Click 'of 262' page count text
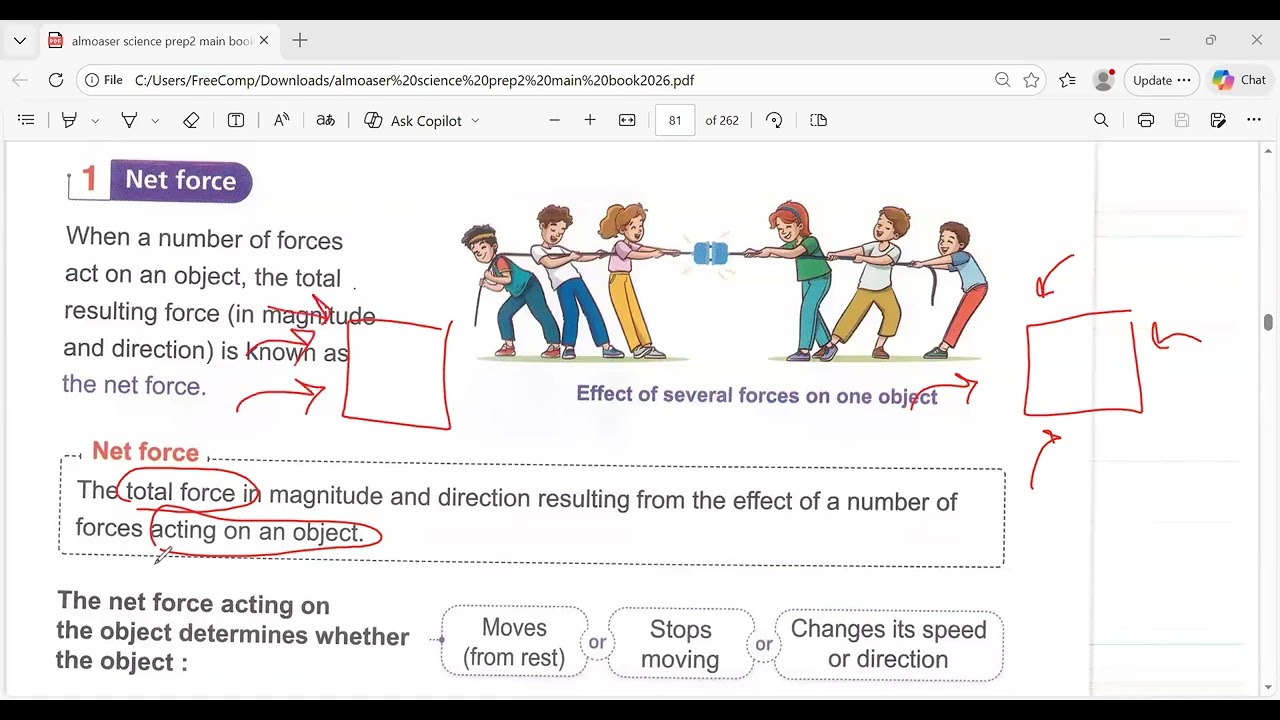The image size is (1280, 720). 722,120
